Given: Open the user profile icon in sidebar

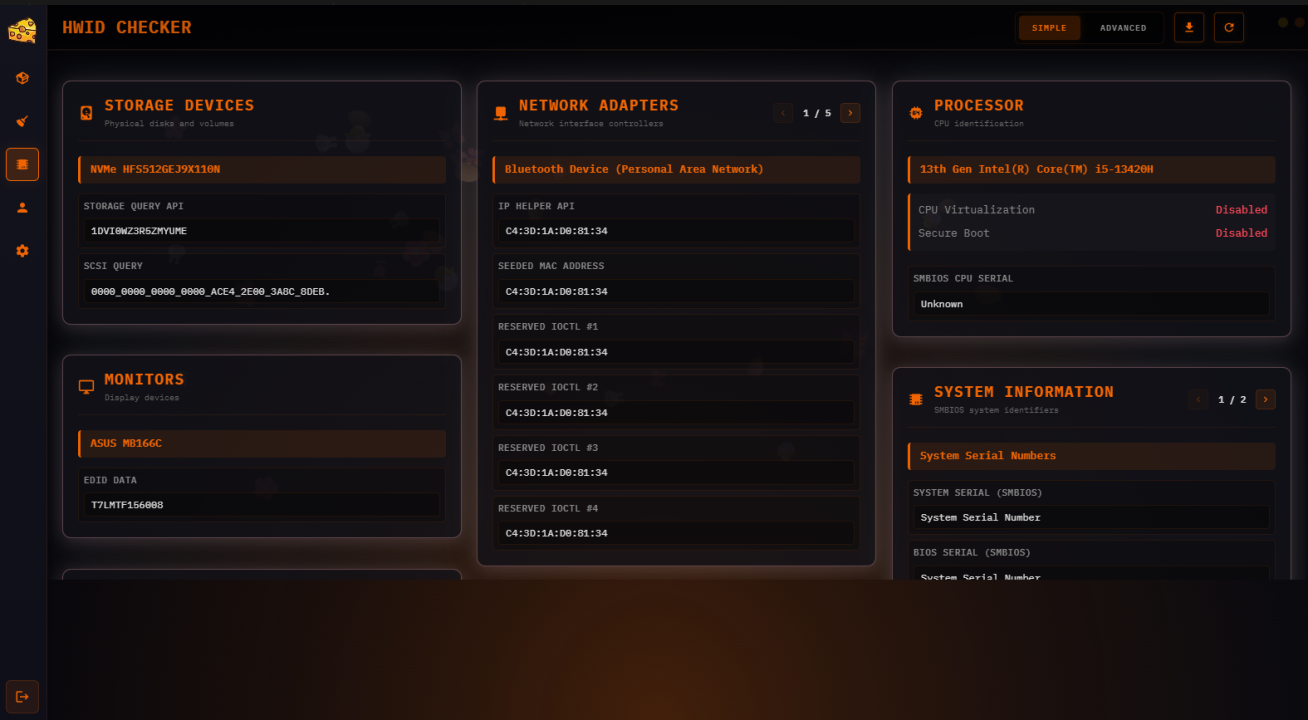Looking at the screenshot, I should [x=22, y=208].
